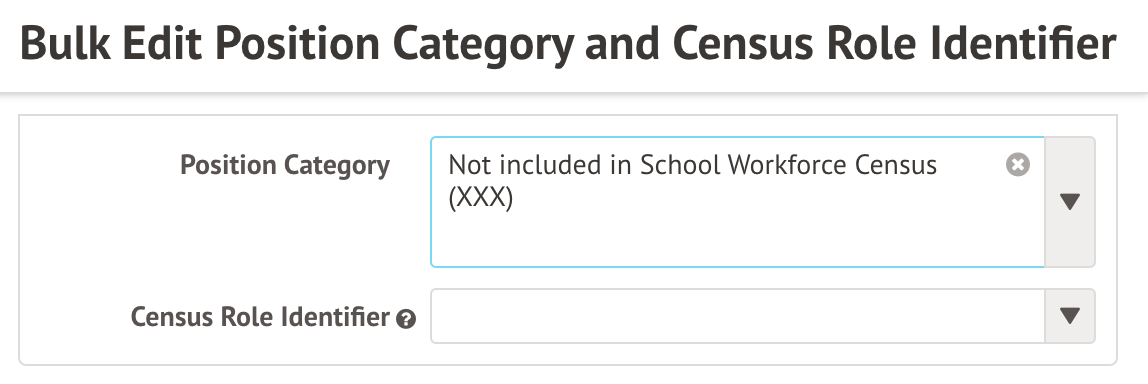Click the blank area below the selected category
This screenshot has height=384, width=1148.
(x=737, y=240)
